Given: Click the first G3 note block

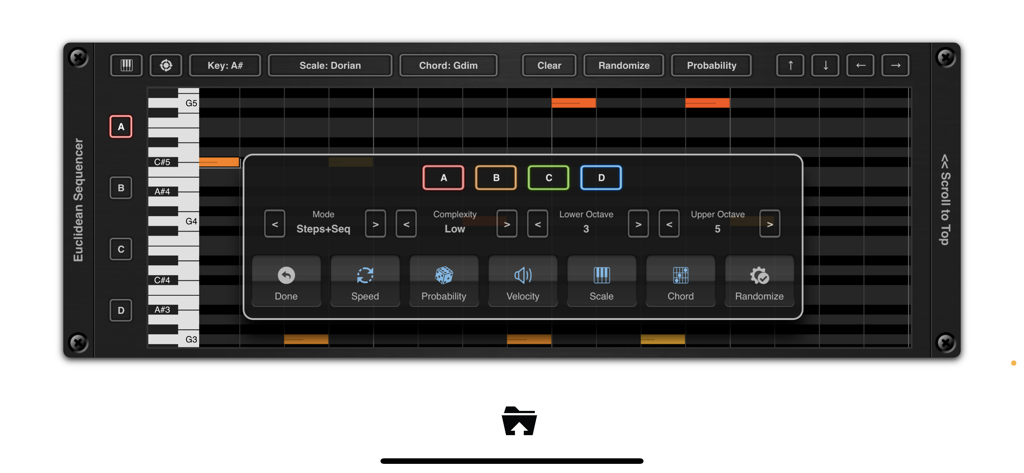Looking at the screenshot, I should [306, 339].
